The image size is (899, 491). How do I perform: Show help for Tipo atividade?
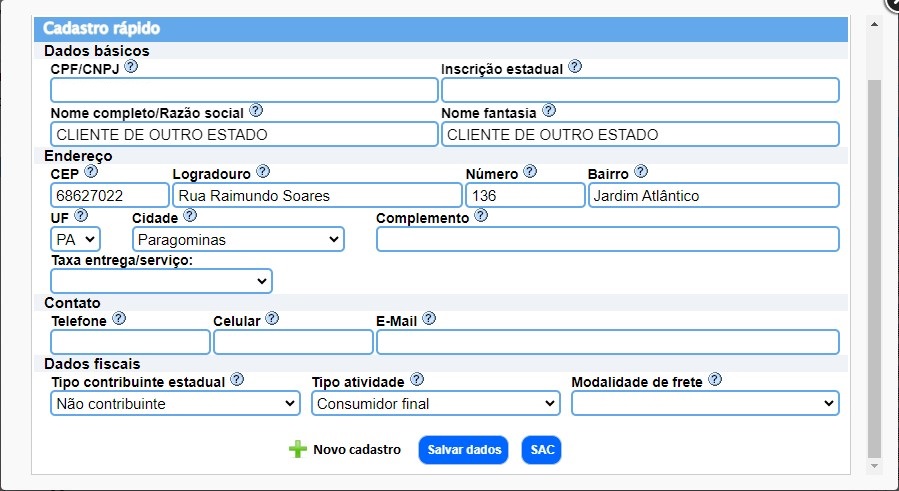click(x=417, y=379)
